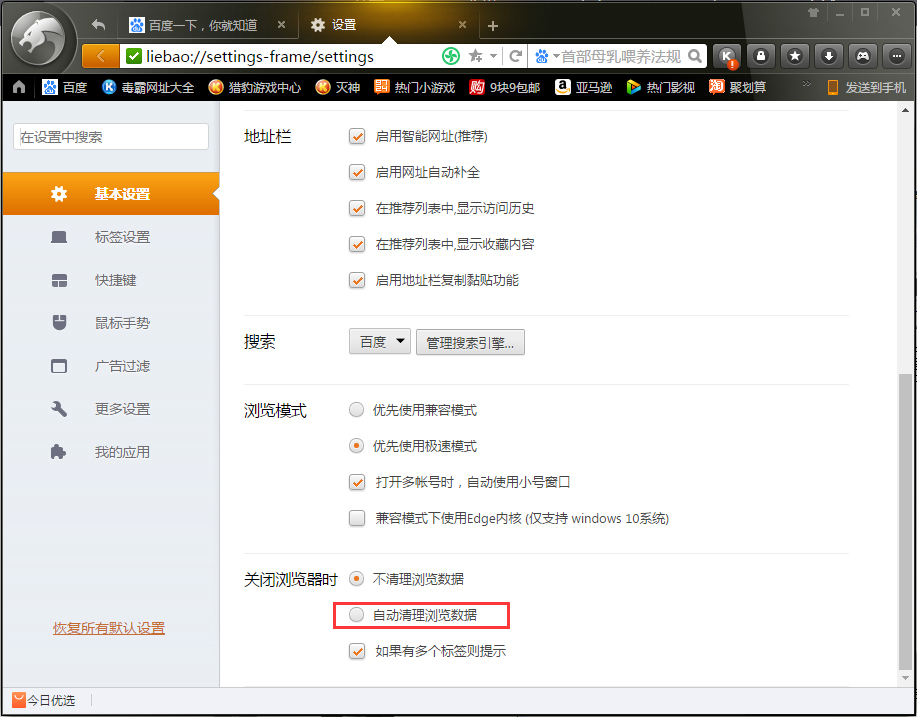Click the lock icon for private mode
The height and width of the screenshot is (717, 917).
(761, 57)
